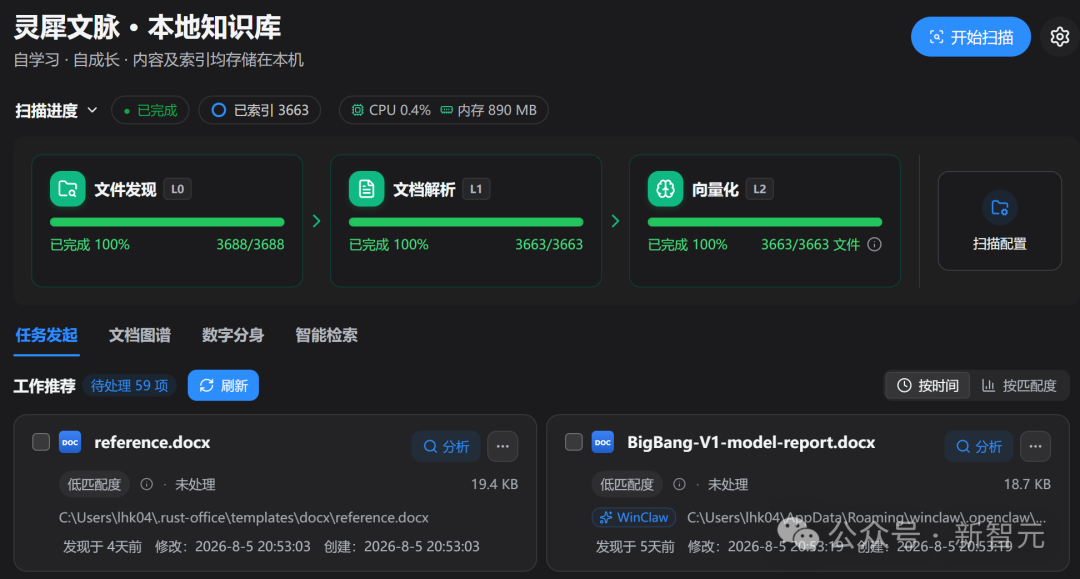Click the 开始扫描 button
Image resolution: width=1080 pixels, height=579 pixels.
[970, 37]
